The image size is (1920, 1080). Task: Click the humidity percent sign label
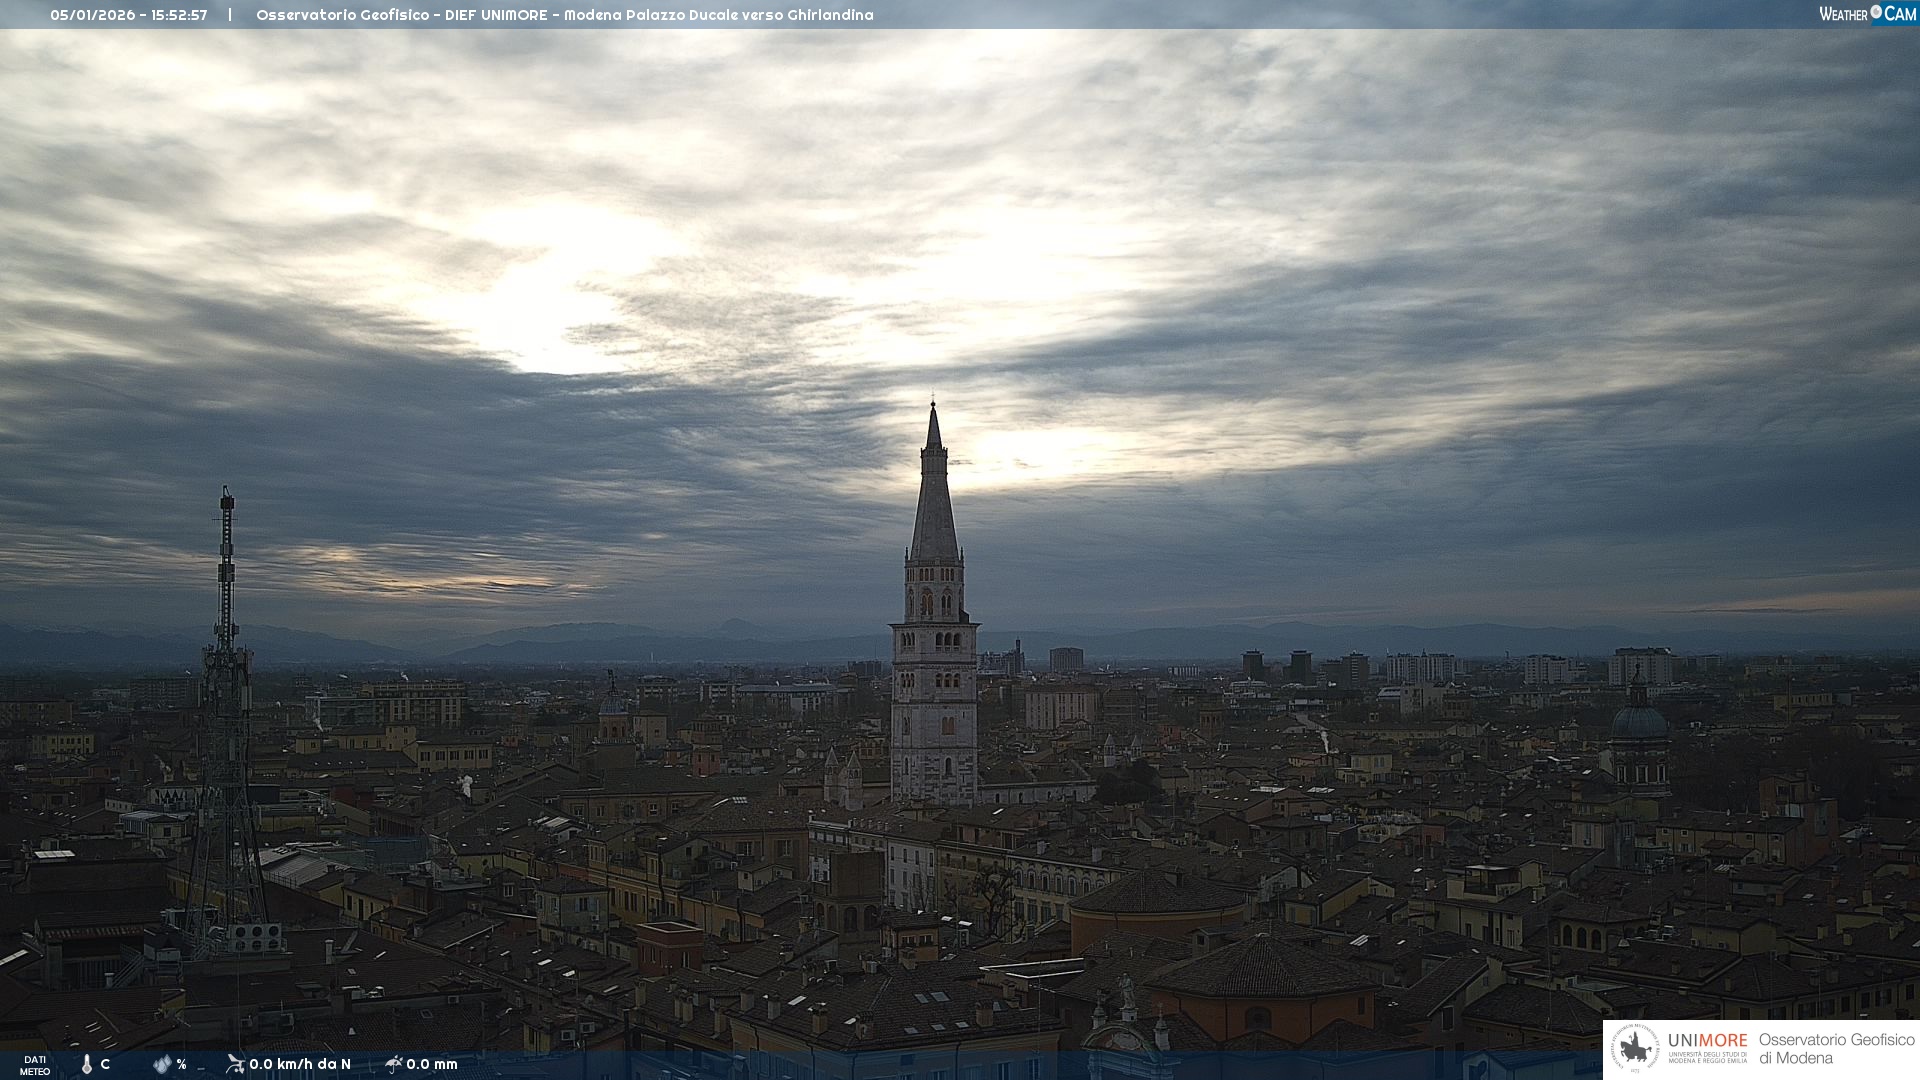click(x=181, y=1064)
